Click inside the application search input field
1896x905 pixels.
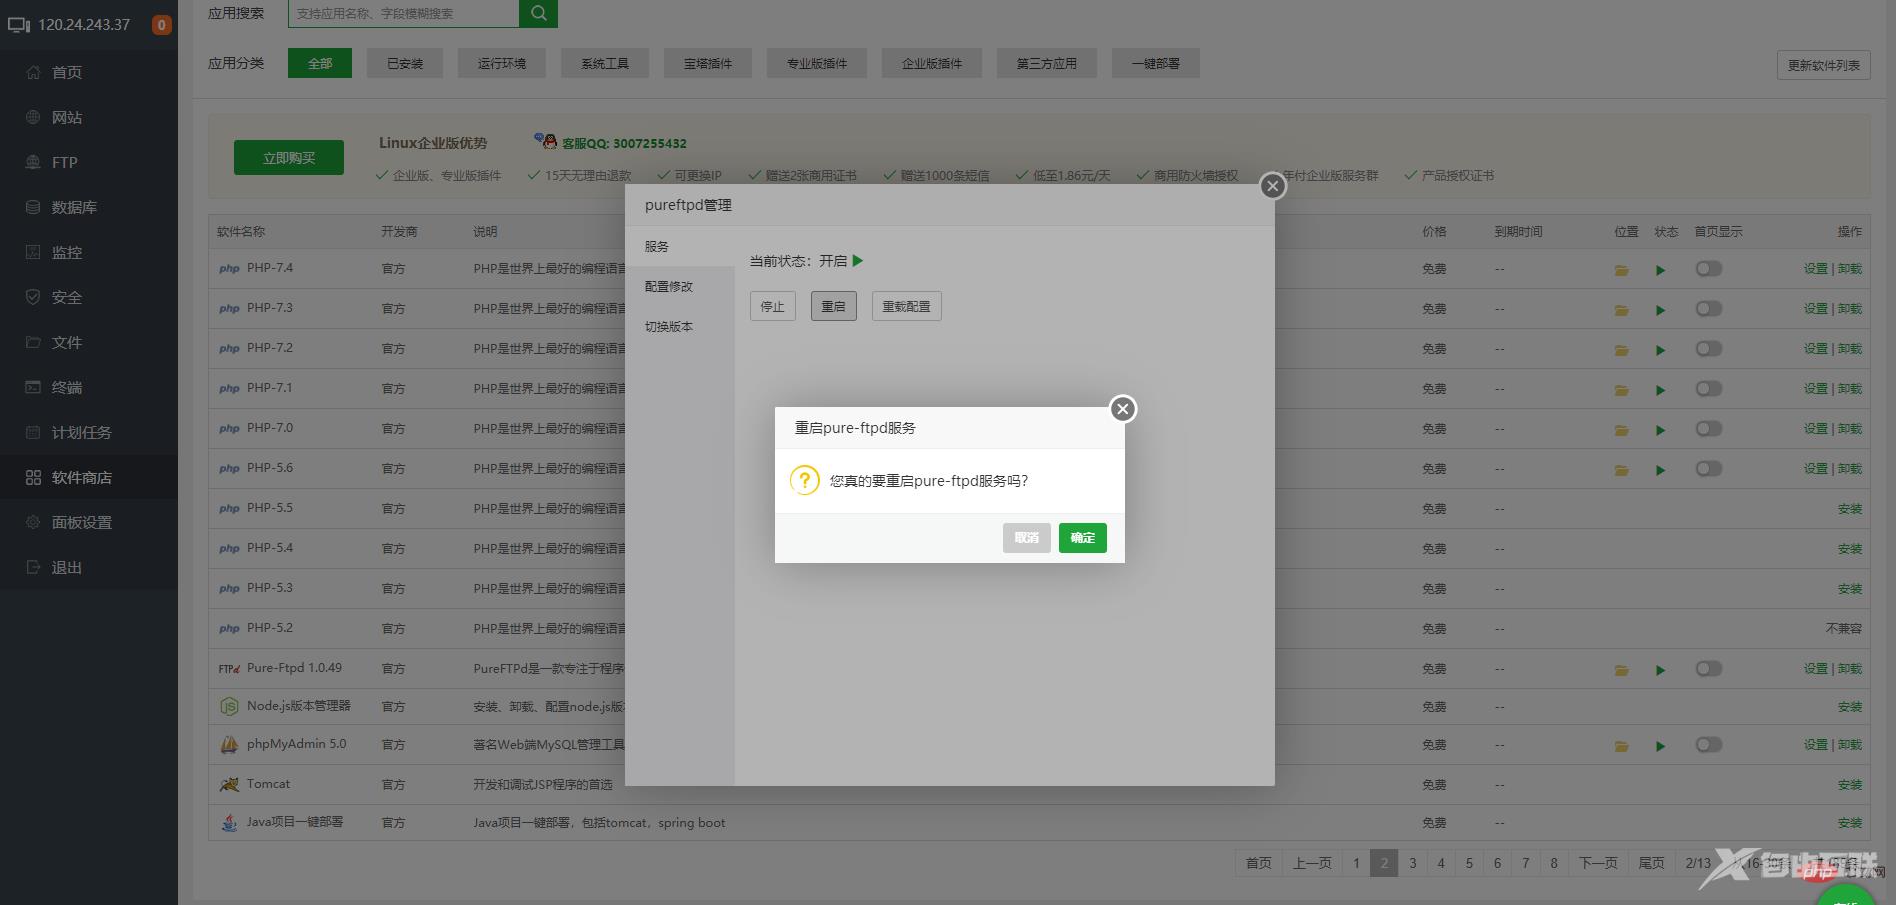tap(400, 13)
